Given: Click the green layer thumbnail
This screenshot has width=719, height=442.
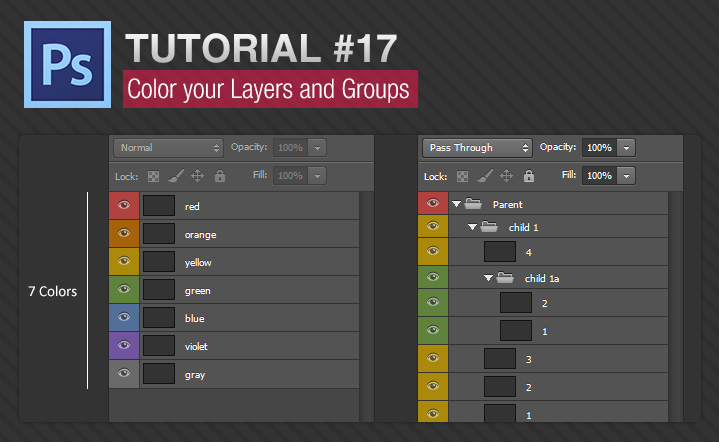Looking at the screenshot, I should coord(159,290).
